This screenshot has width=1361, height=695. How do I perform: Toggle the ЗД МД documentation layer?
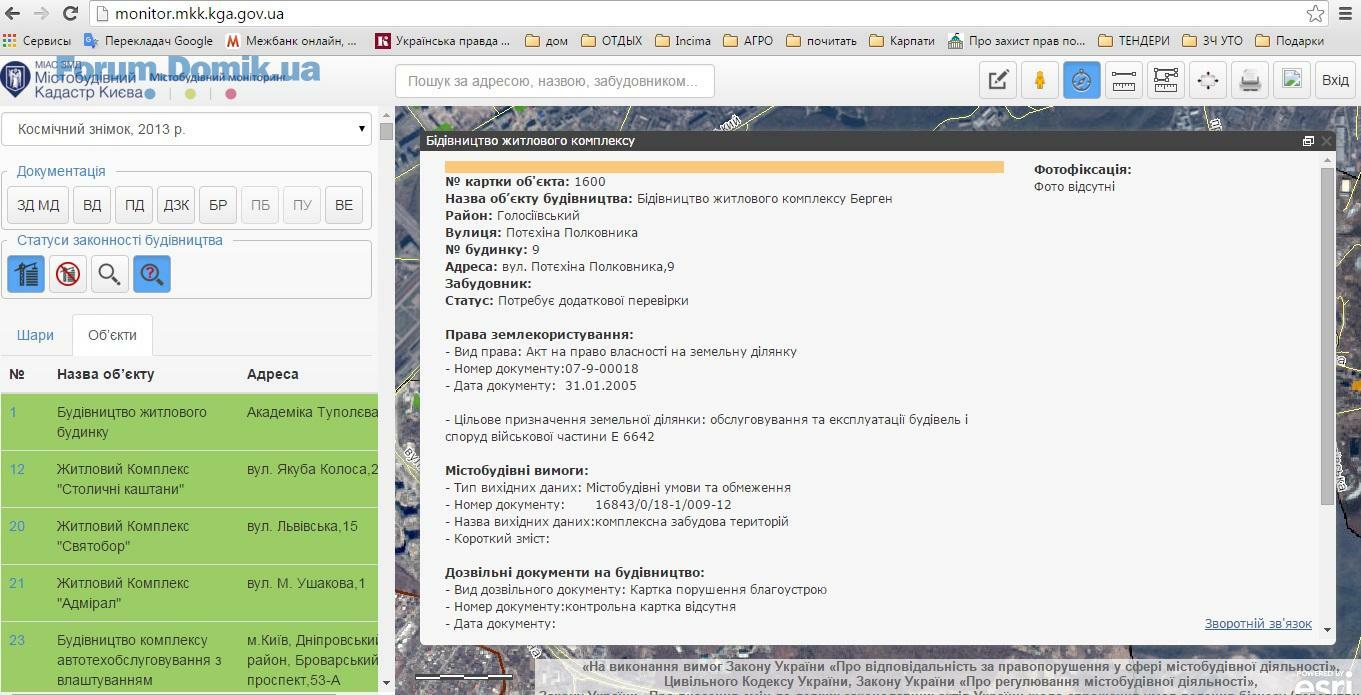coord(38,205)
